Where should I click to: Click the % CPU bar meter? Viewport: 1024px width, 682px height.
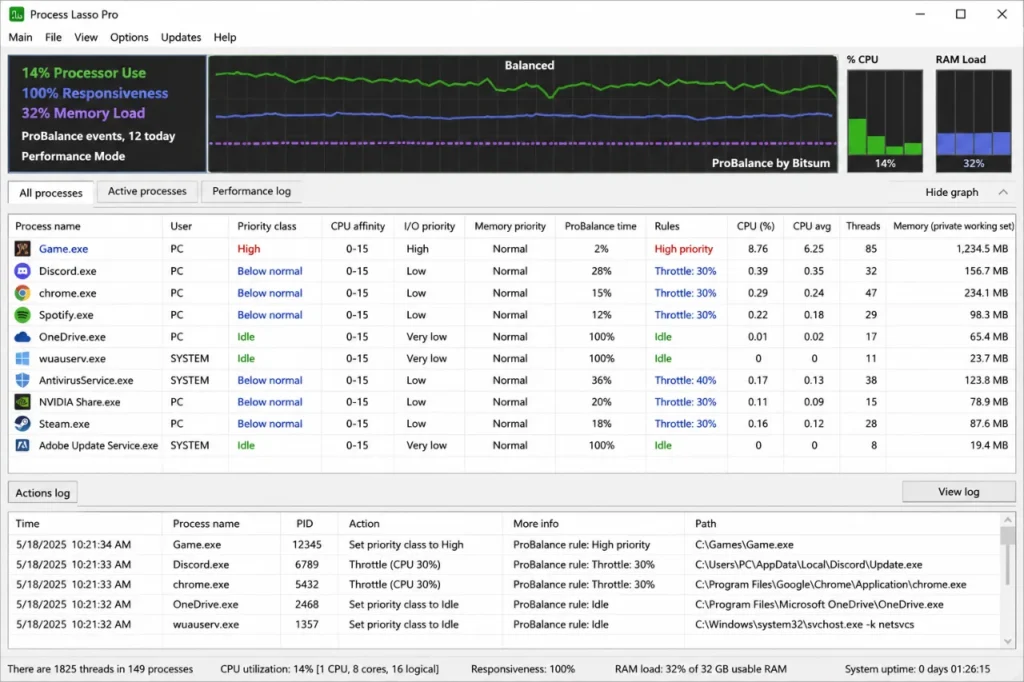(885, 121)
